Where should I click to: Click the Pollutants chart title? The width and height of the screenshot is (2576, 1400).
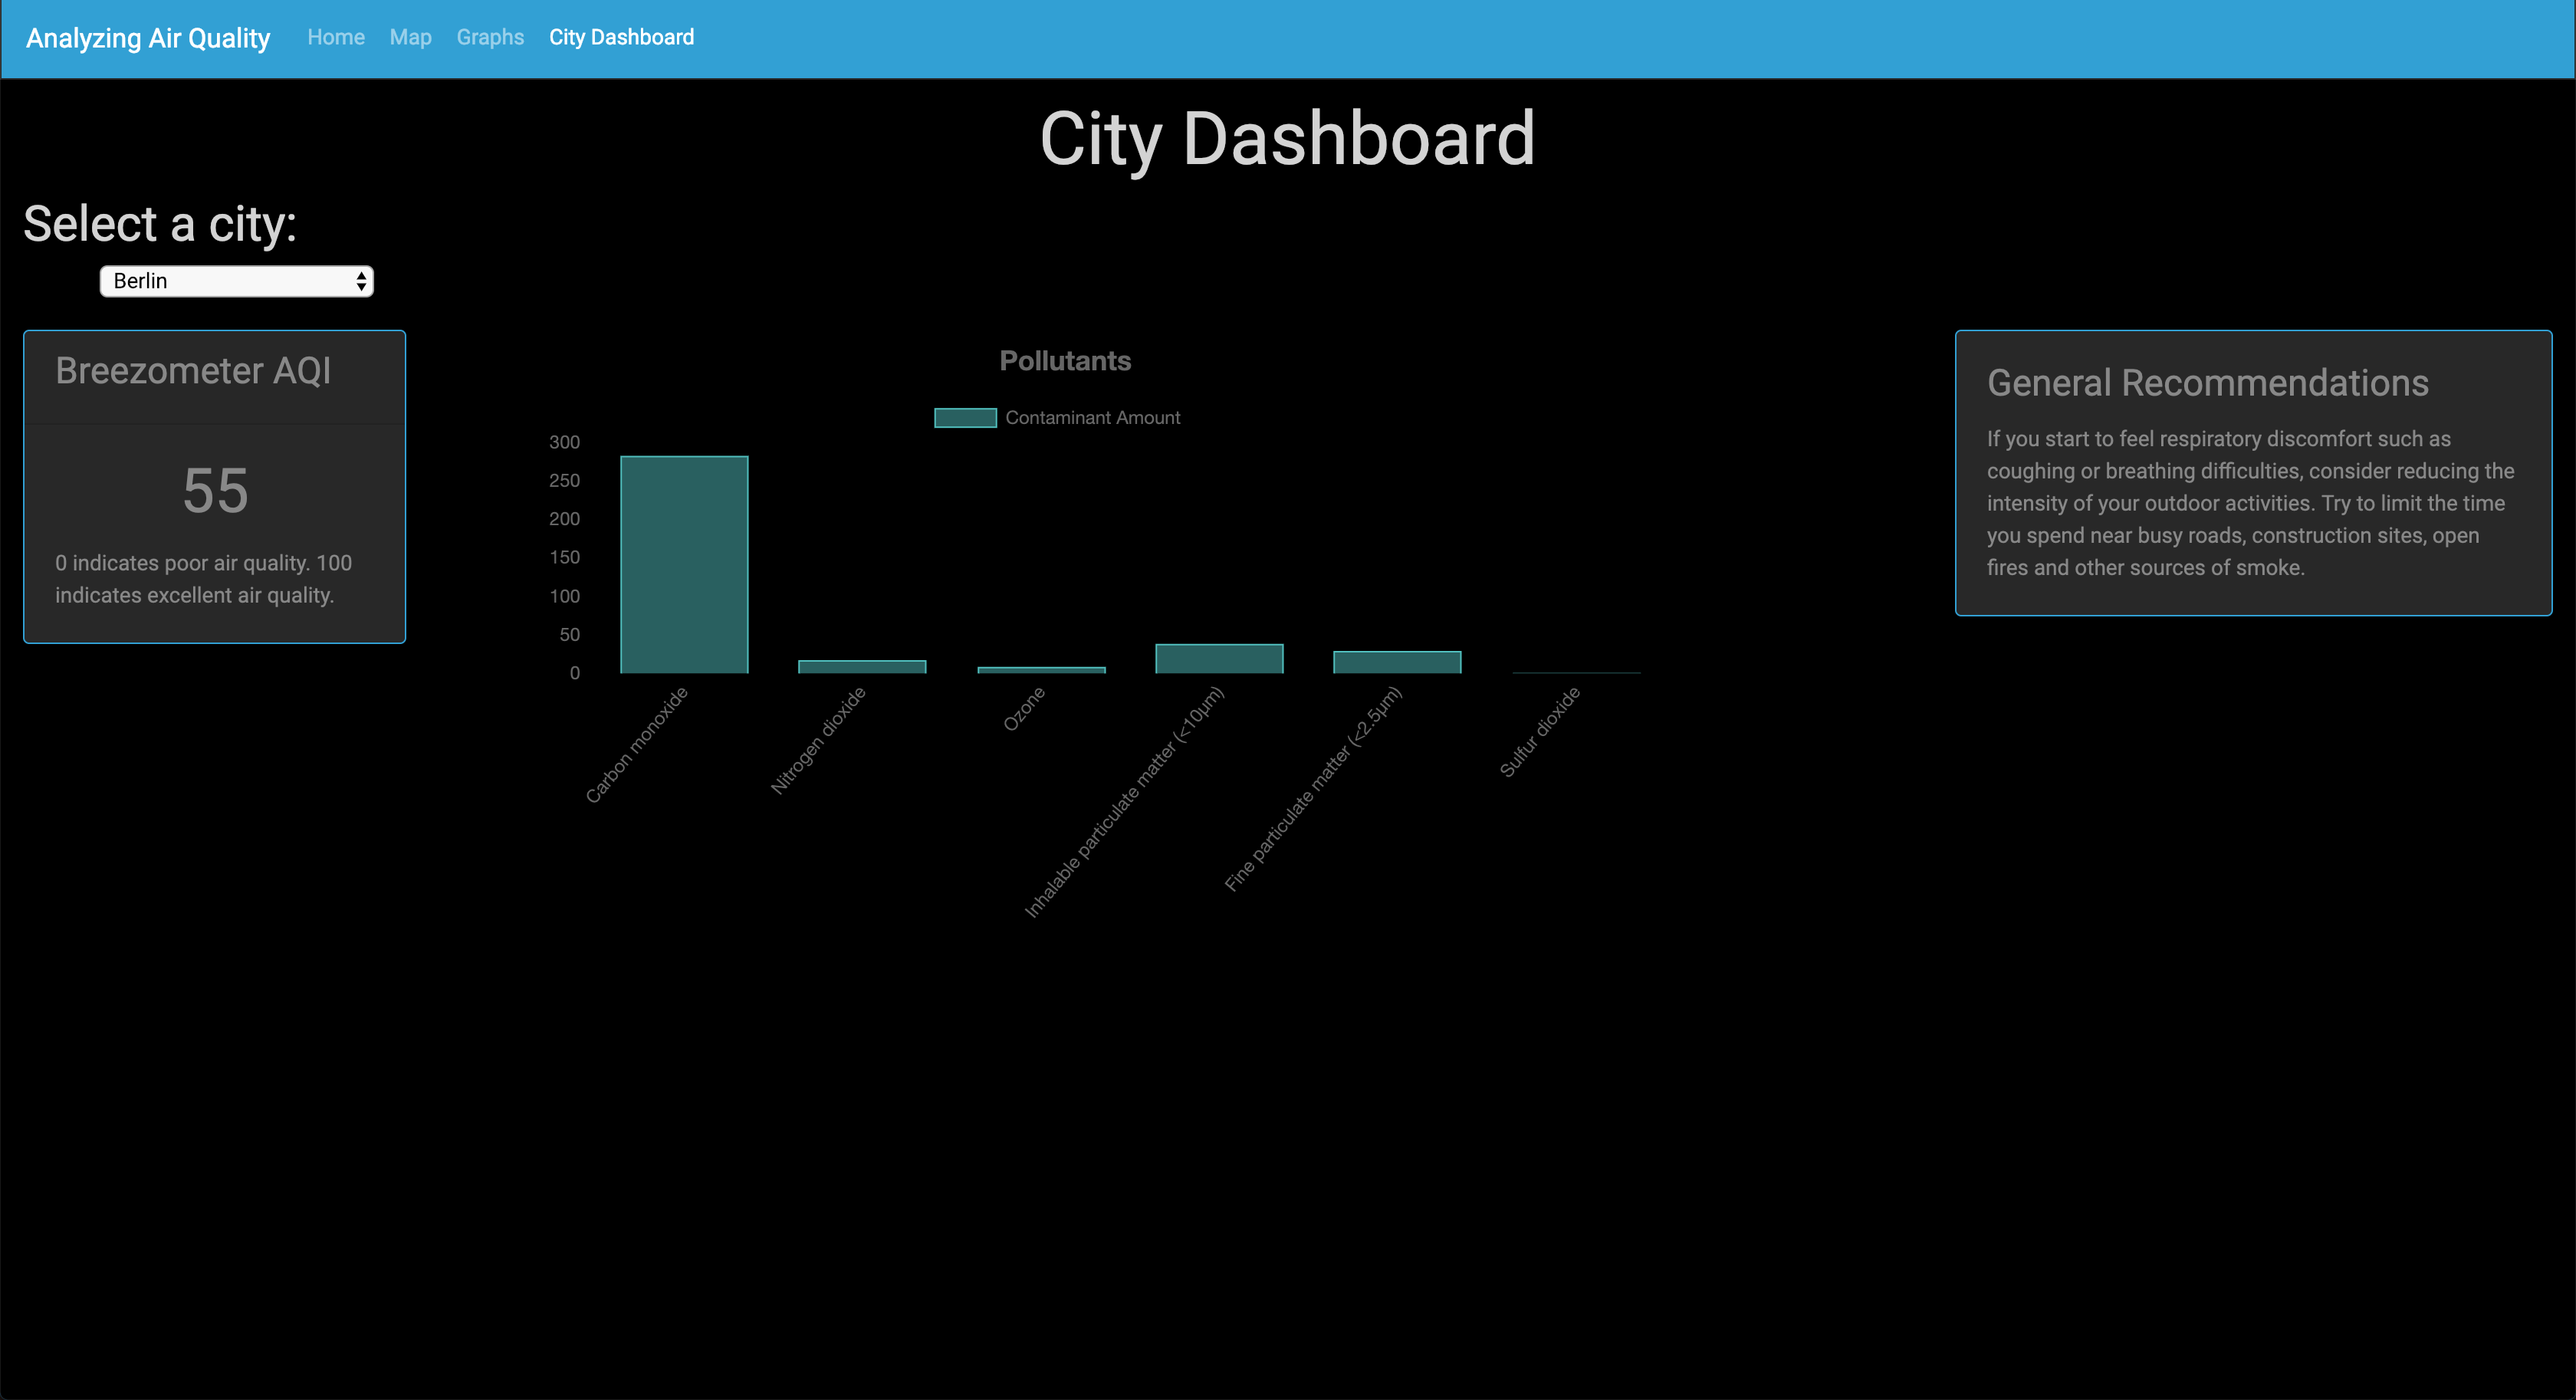click(x=1065, y=361)
